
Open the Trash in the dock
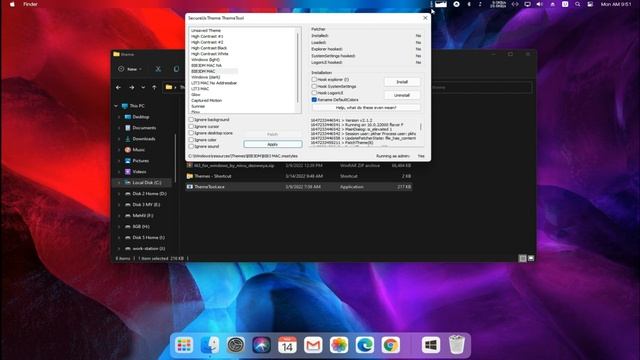pyautogui.click(x=456, y=345)
